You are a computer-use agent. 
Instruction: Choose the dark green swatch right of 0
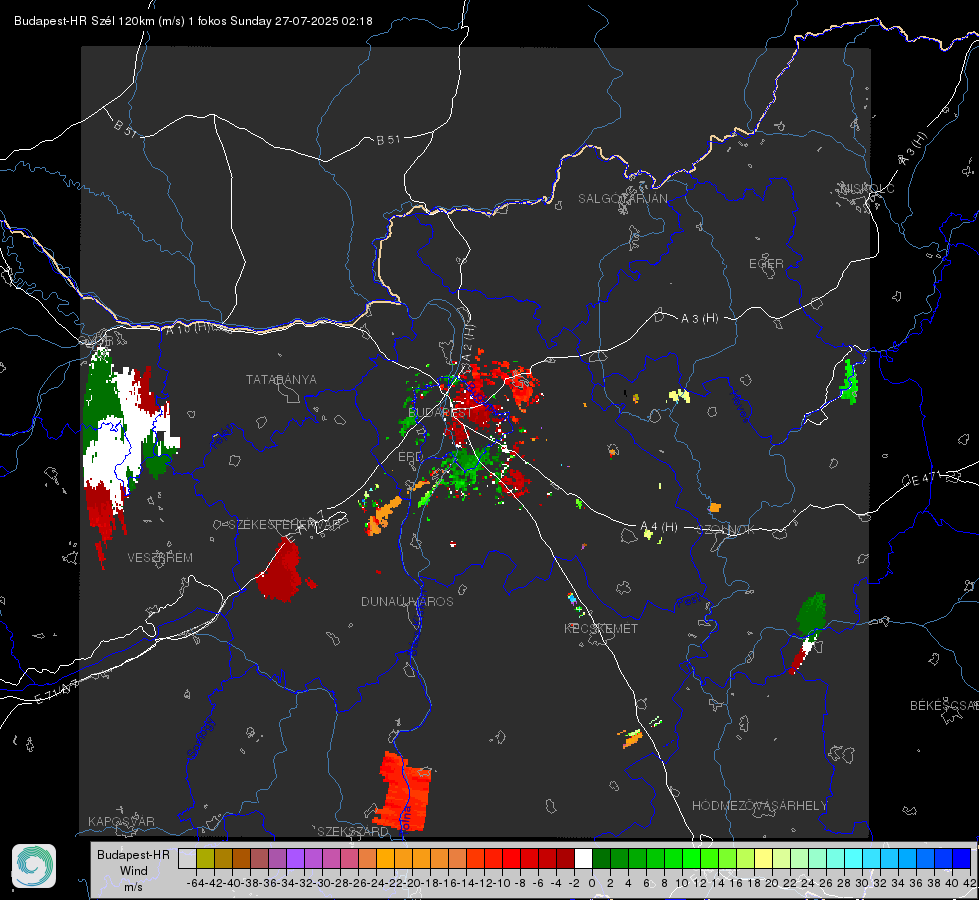601,858
